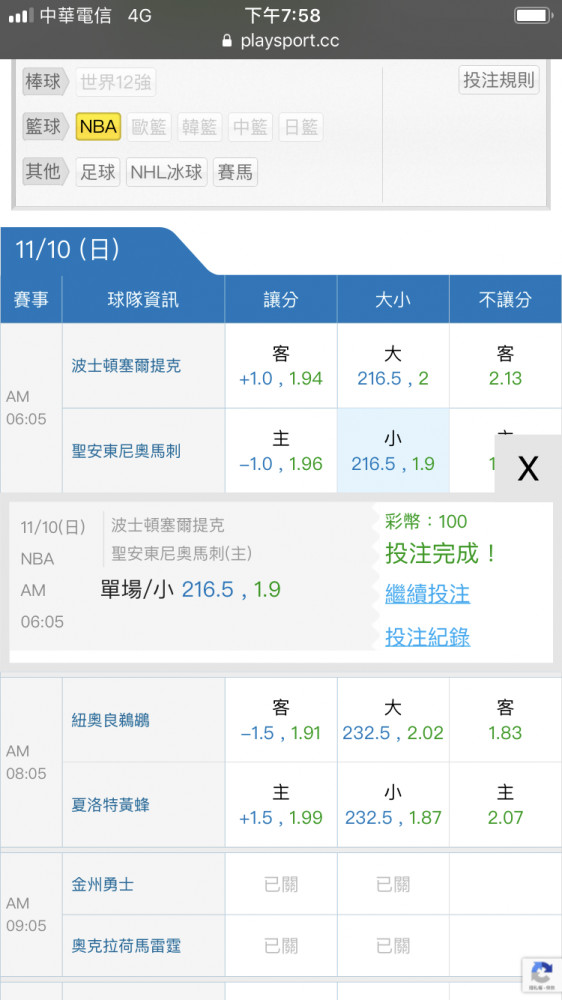Pick 客 +1.0, 1.94 spread bet

click(281, 366)
